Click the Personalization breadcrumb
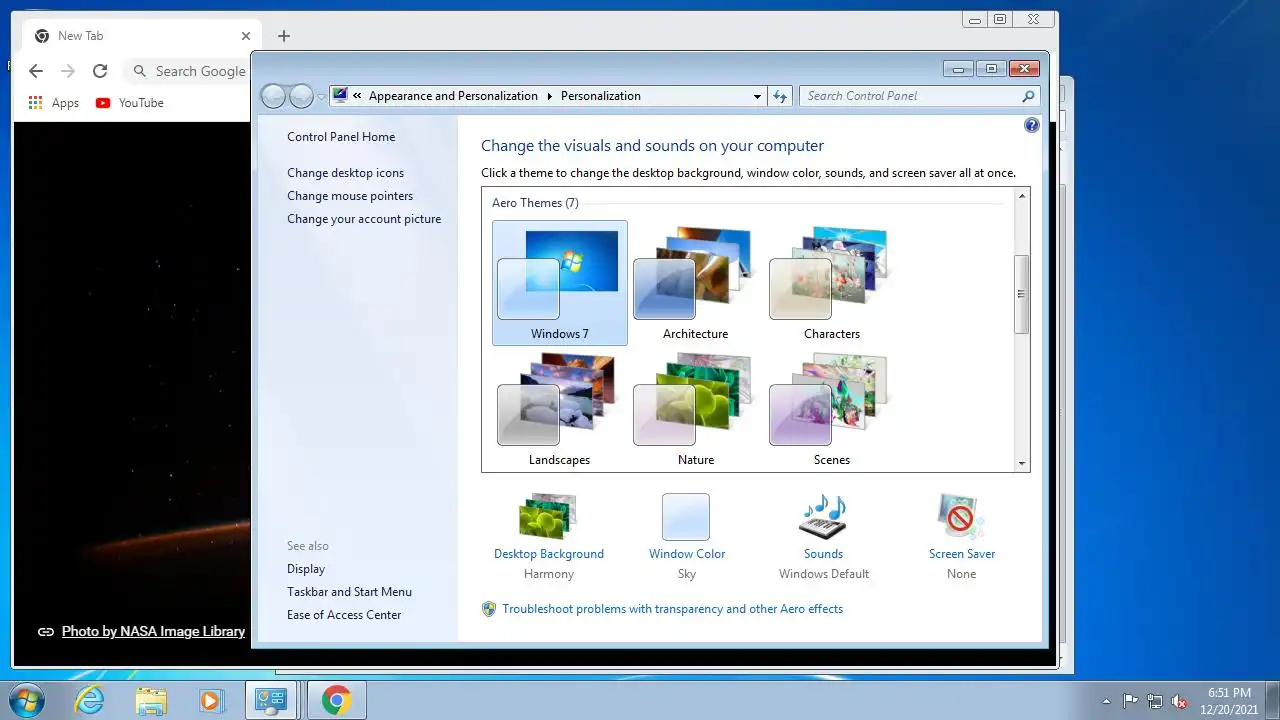 click(x=600, y=96)
